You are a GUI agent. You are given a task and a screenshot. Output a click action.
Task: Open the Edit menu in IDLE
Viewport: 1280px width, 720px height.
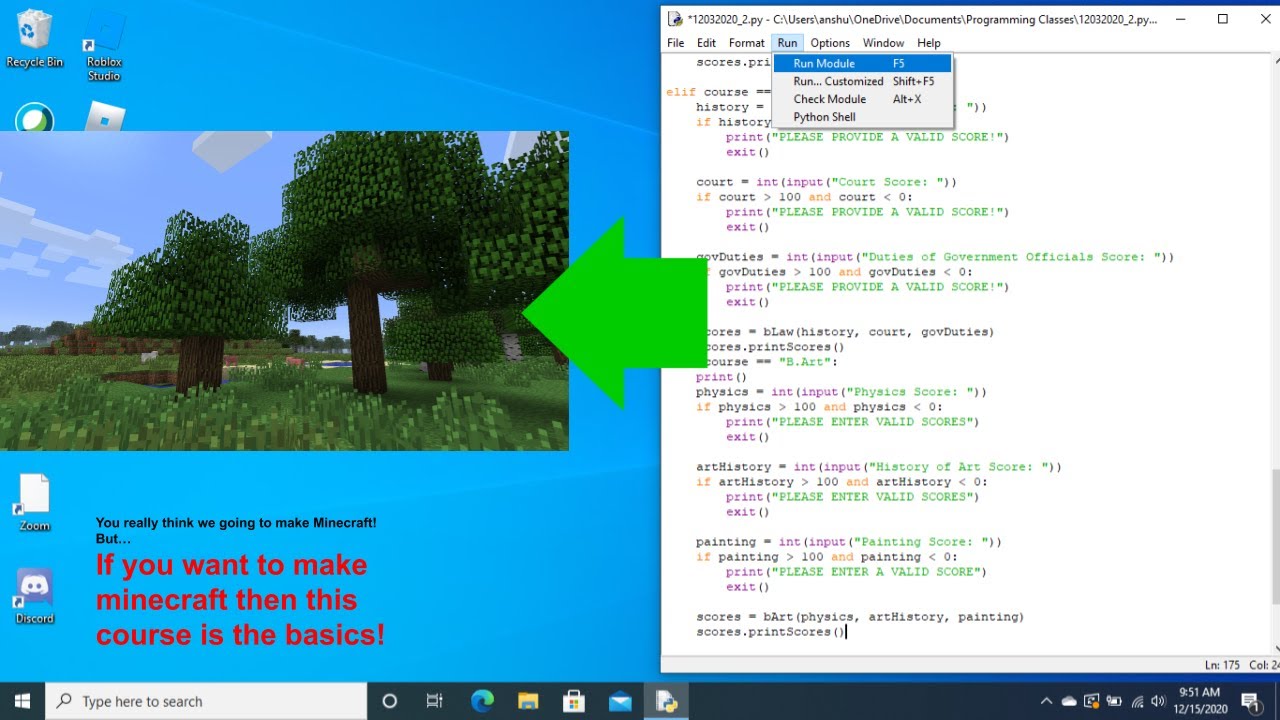click(706, 43)
